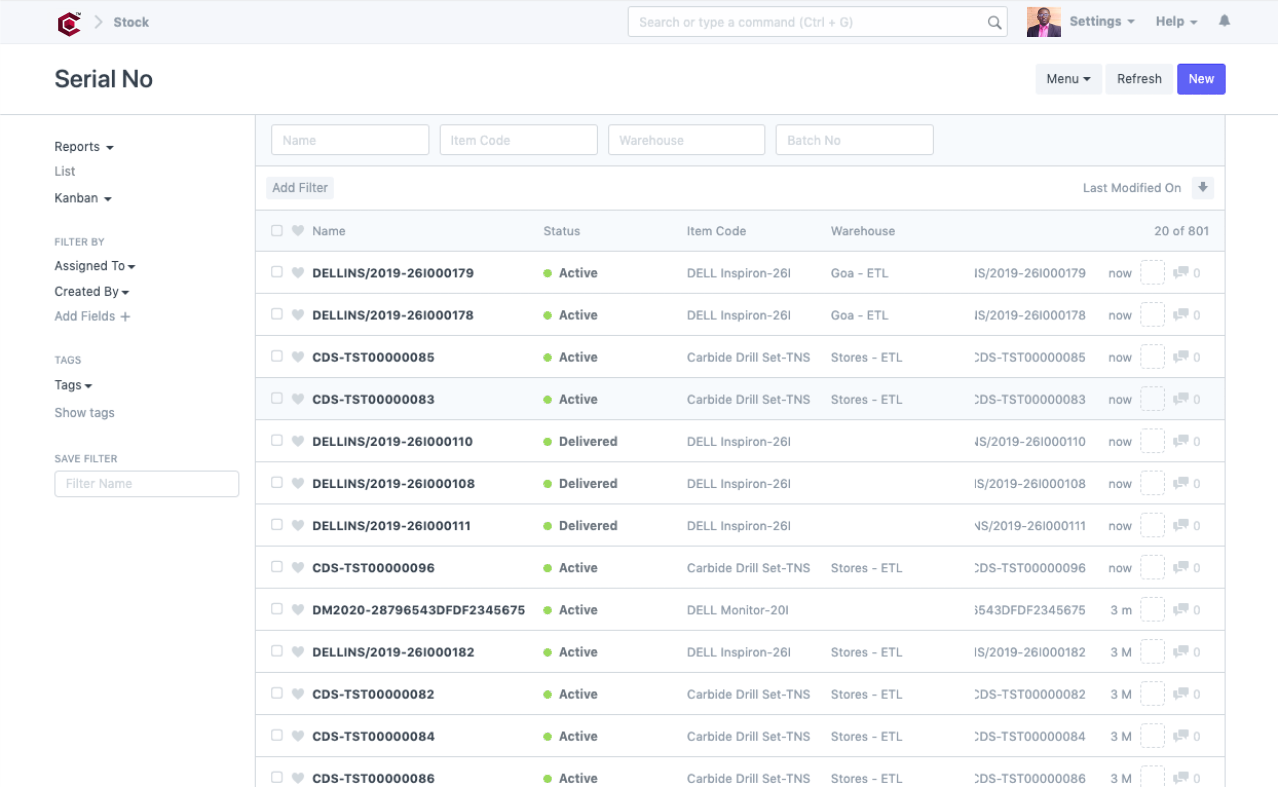This screenshot has height=803, width=1280.
Task: Open comments icon on the CDS-TST00000085 row
Action: tap(1182, 357)
